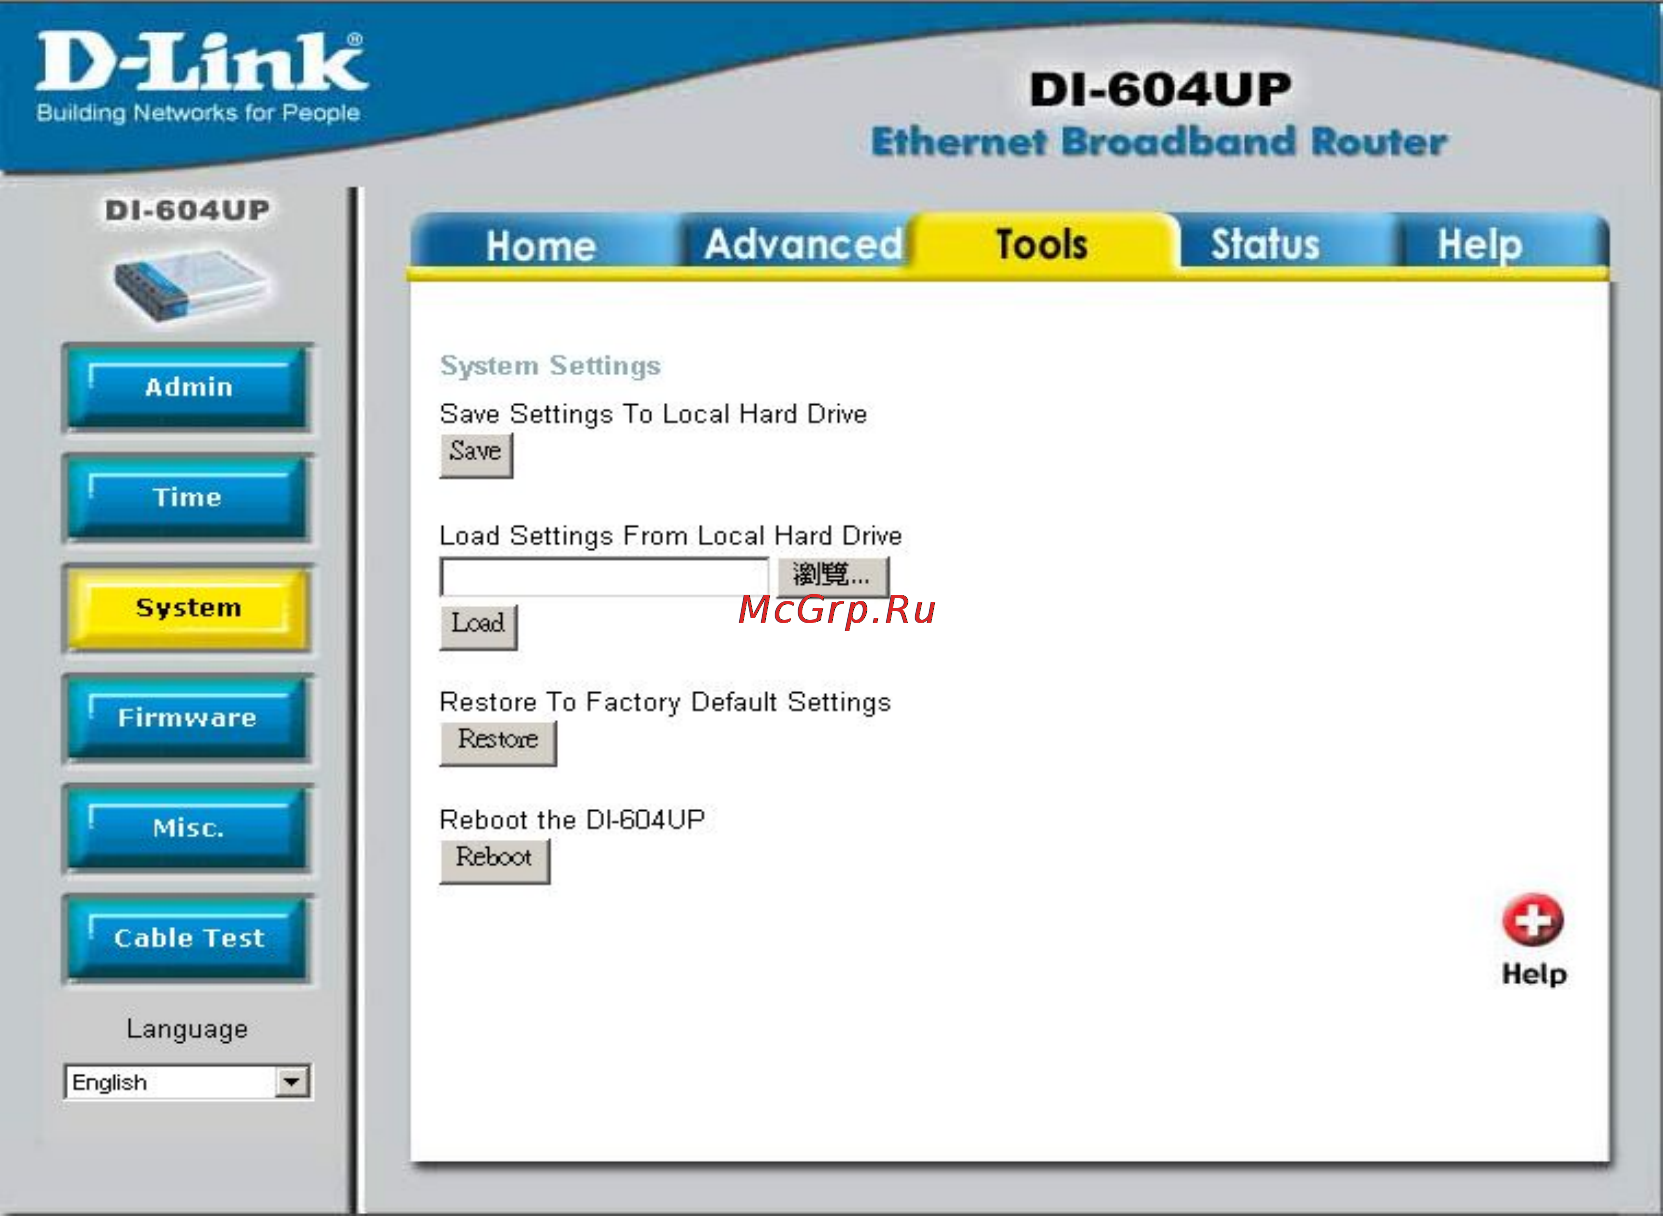The height and width of the screenshot is (1216, 1663).
Task: Open the Home tab
Action: 541,245
